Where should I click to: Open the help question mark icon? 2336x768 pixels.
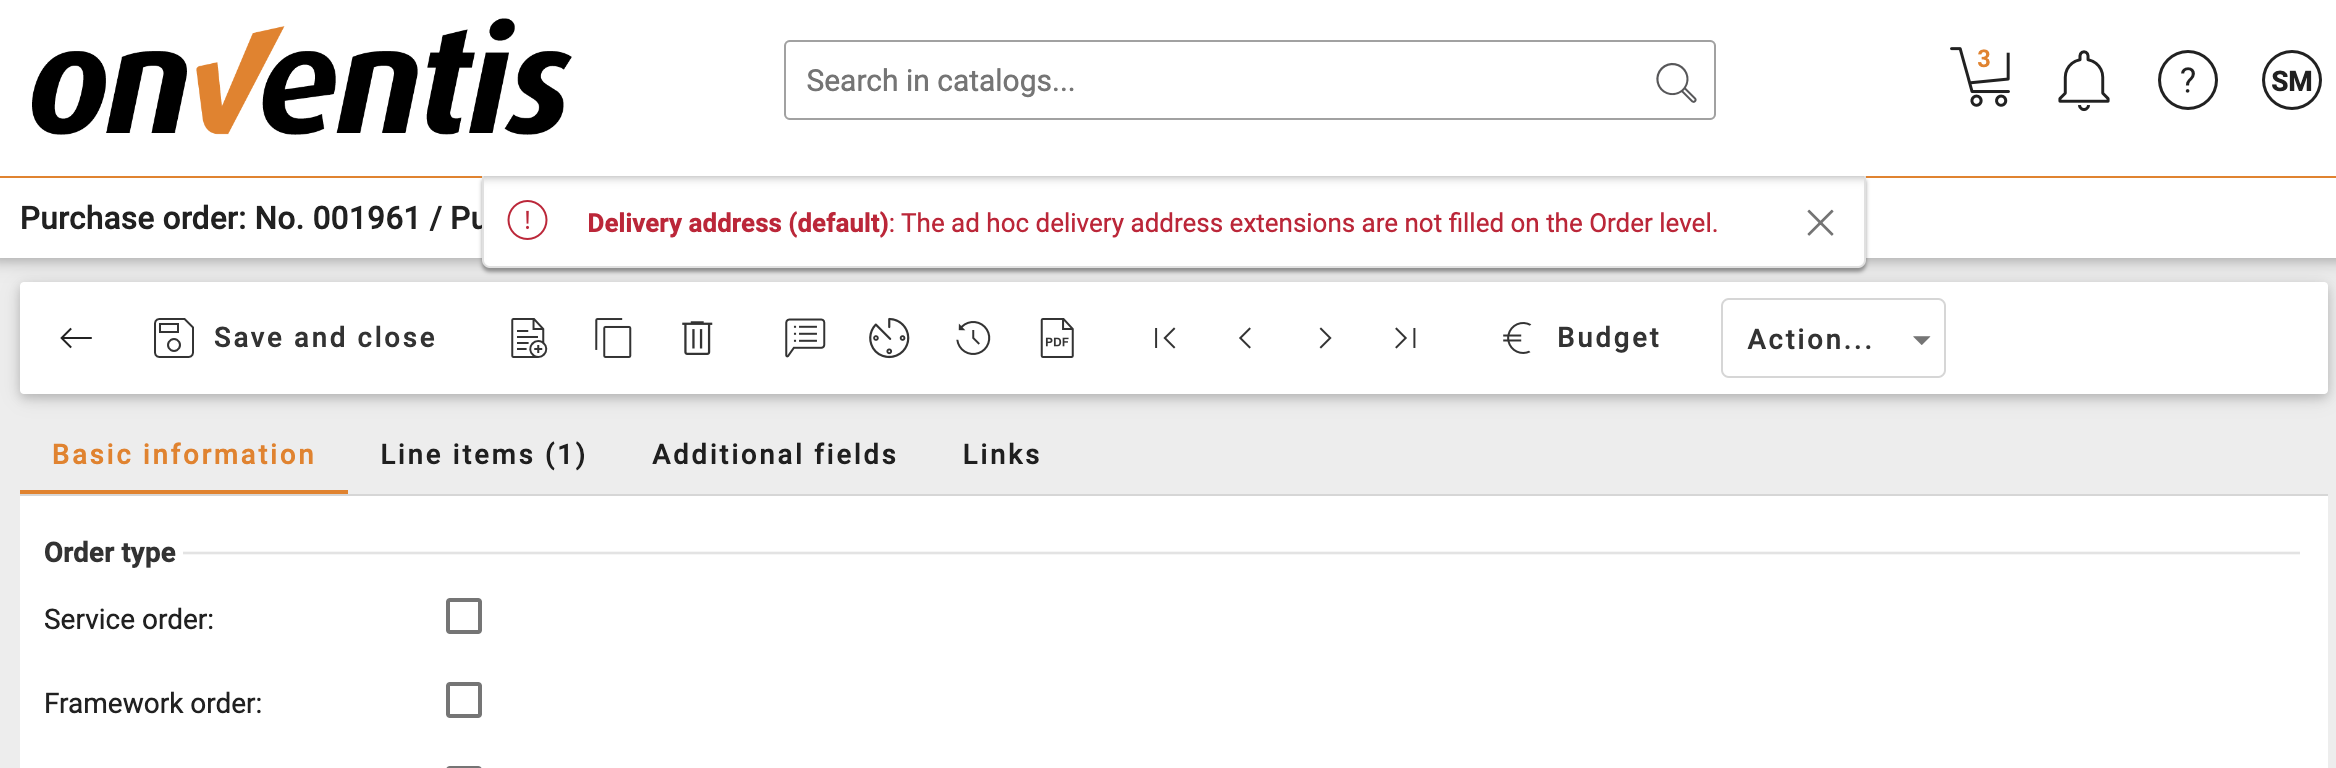[2187, 80]
